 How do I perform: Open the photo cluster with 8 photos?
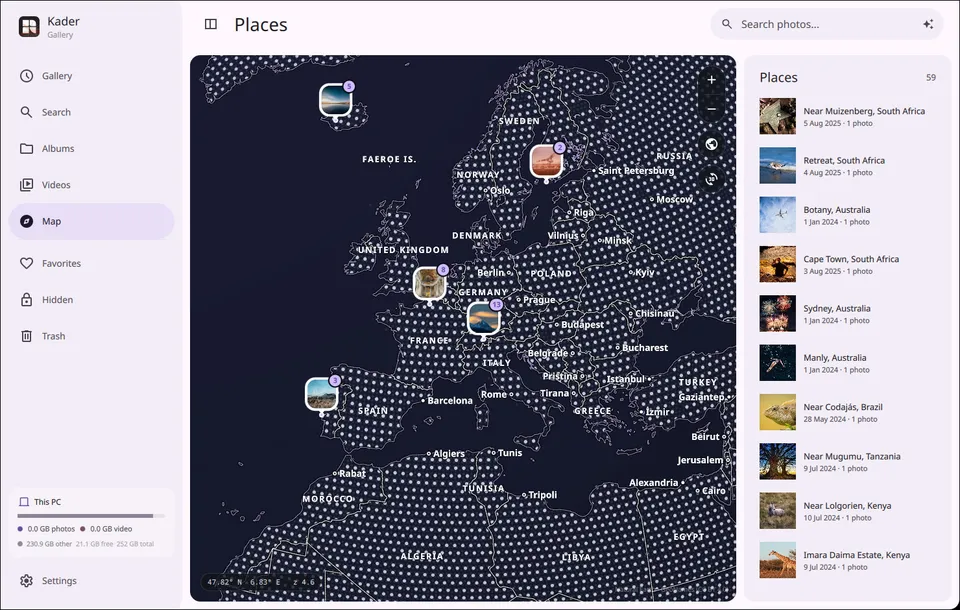[x=430, y=283]
